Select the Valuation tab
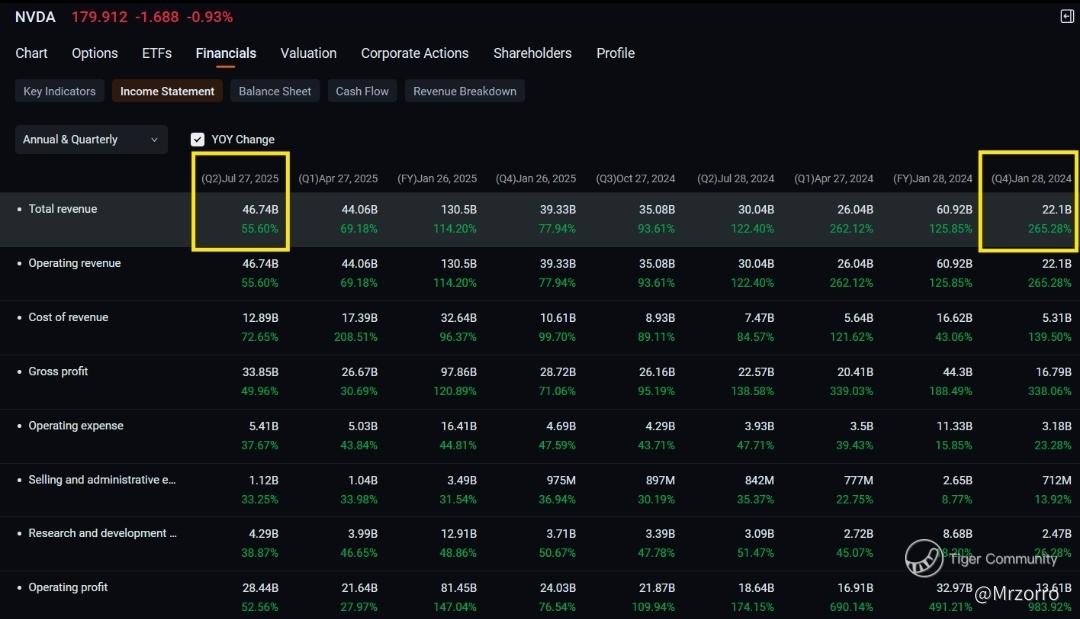The width and height of the screenshot is (1080, 619). (x=308, y=53)
